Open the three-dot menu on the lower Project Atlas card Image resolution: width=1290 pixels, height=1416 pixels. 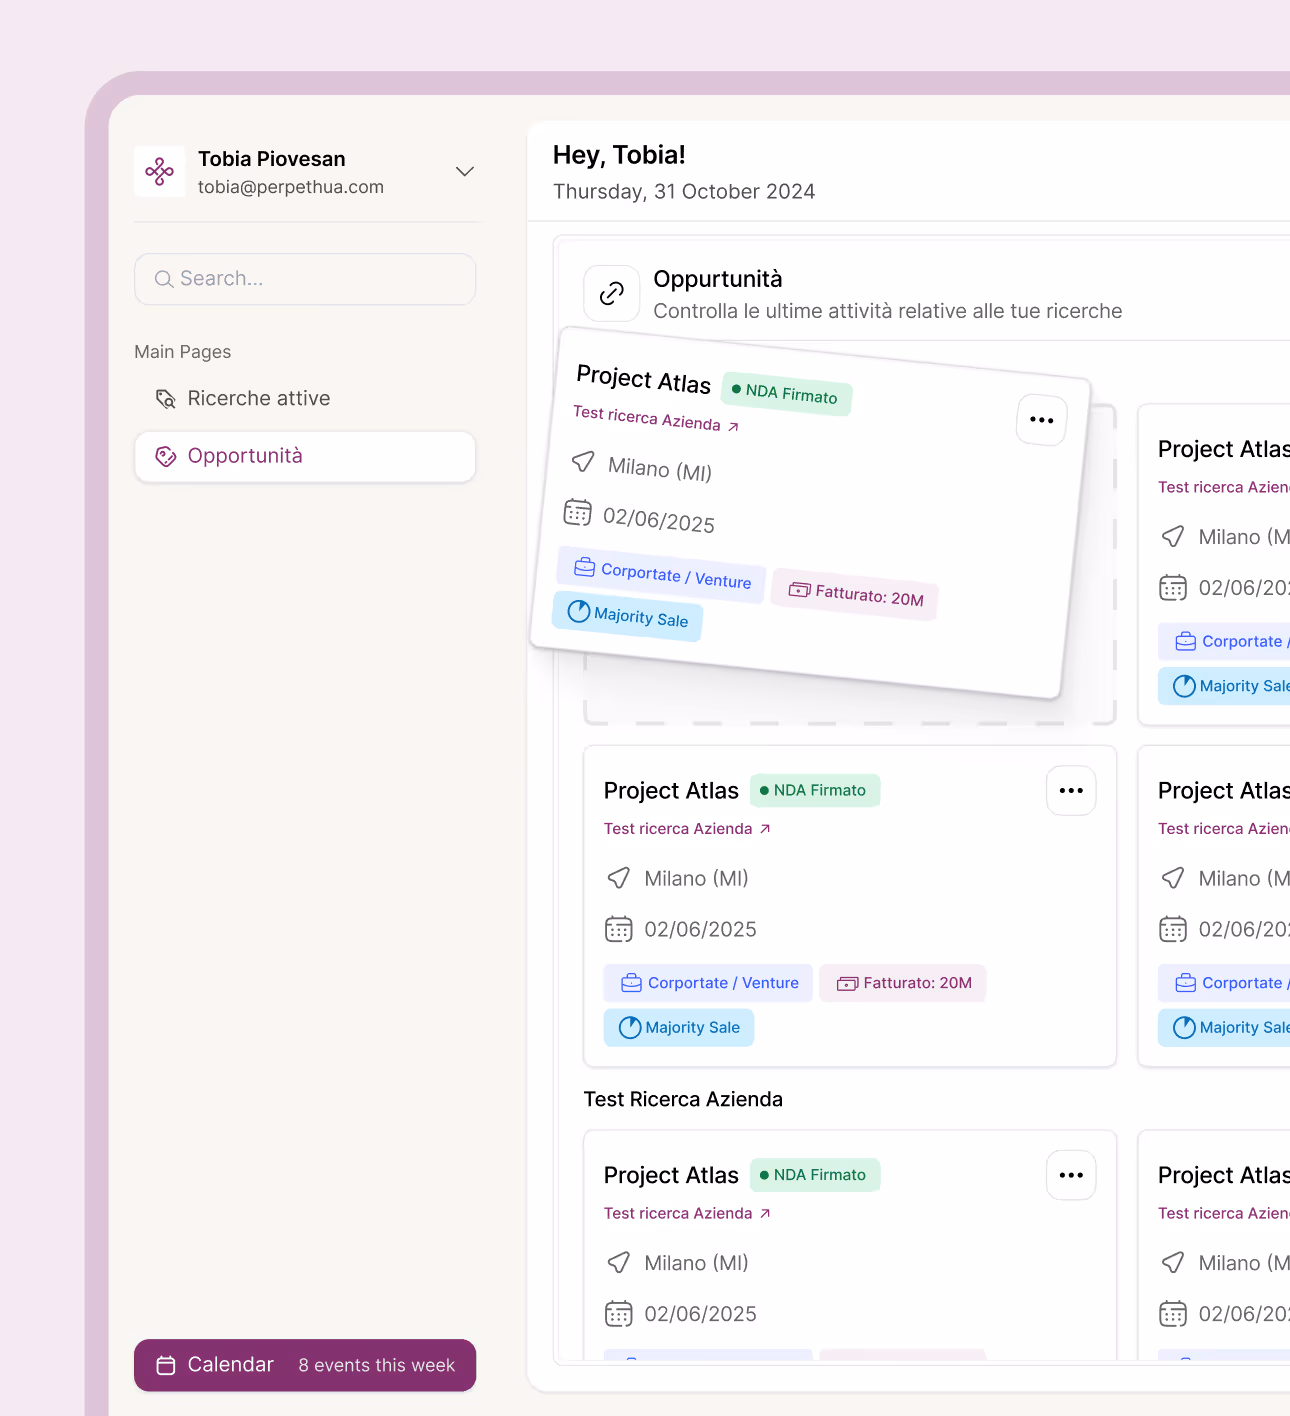pos(1070,1175)
